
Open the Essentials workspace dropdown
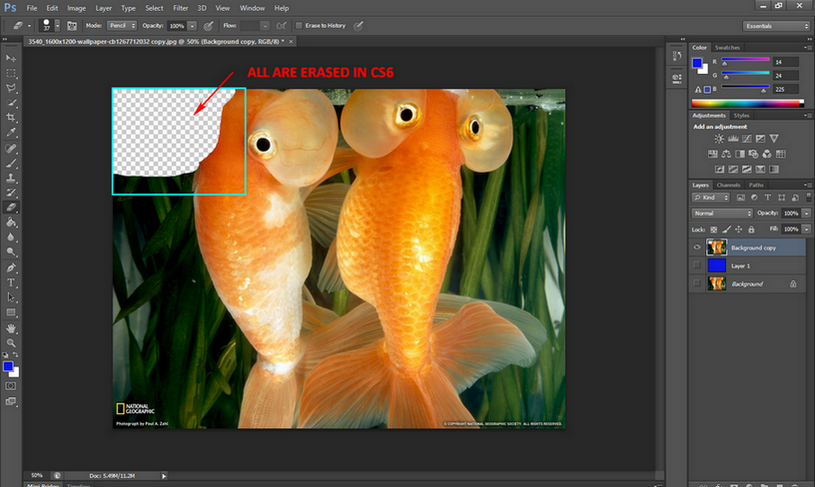click(776, 26)
